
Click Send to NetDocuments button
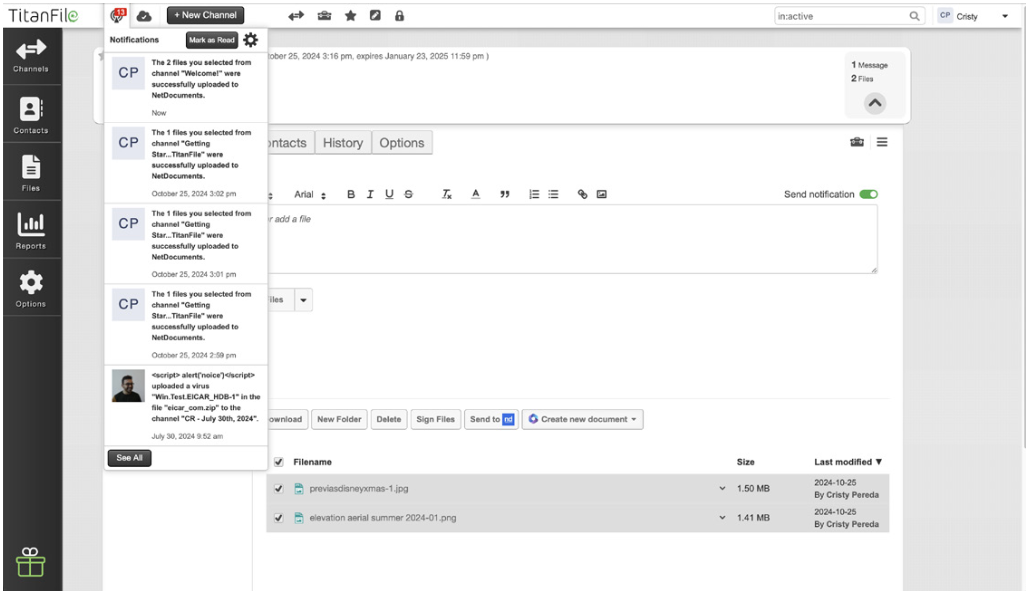[x=491, y=419]
